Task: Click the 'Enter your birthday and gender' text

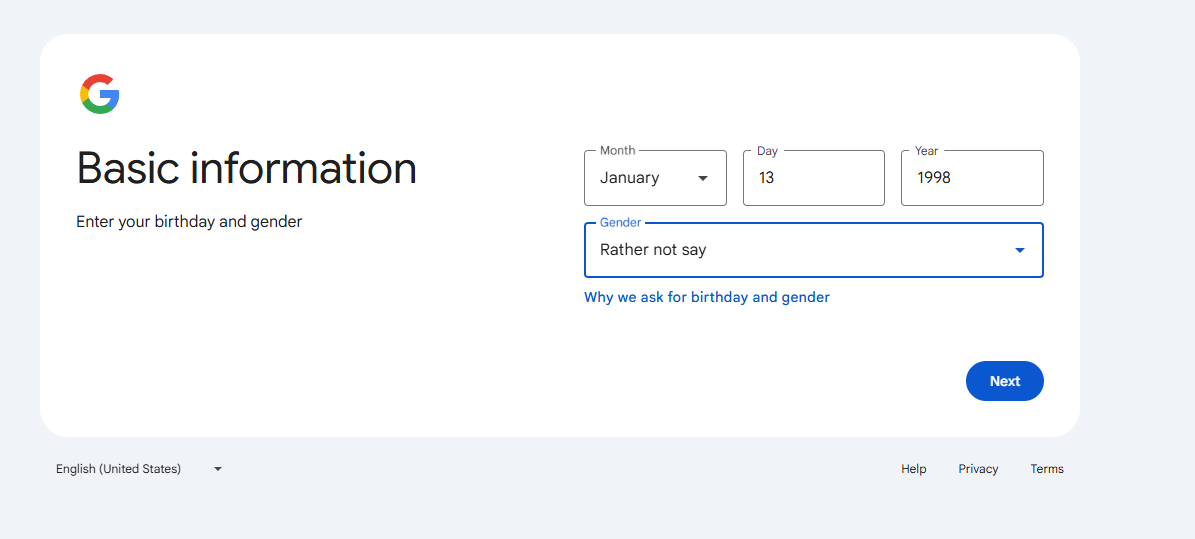Action: (x=189, y=222)
